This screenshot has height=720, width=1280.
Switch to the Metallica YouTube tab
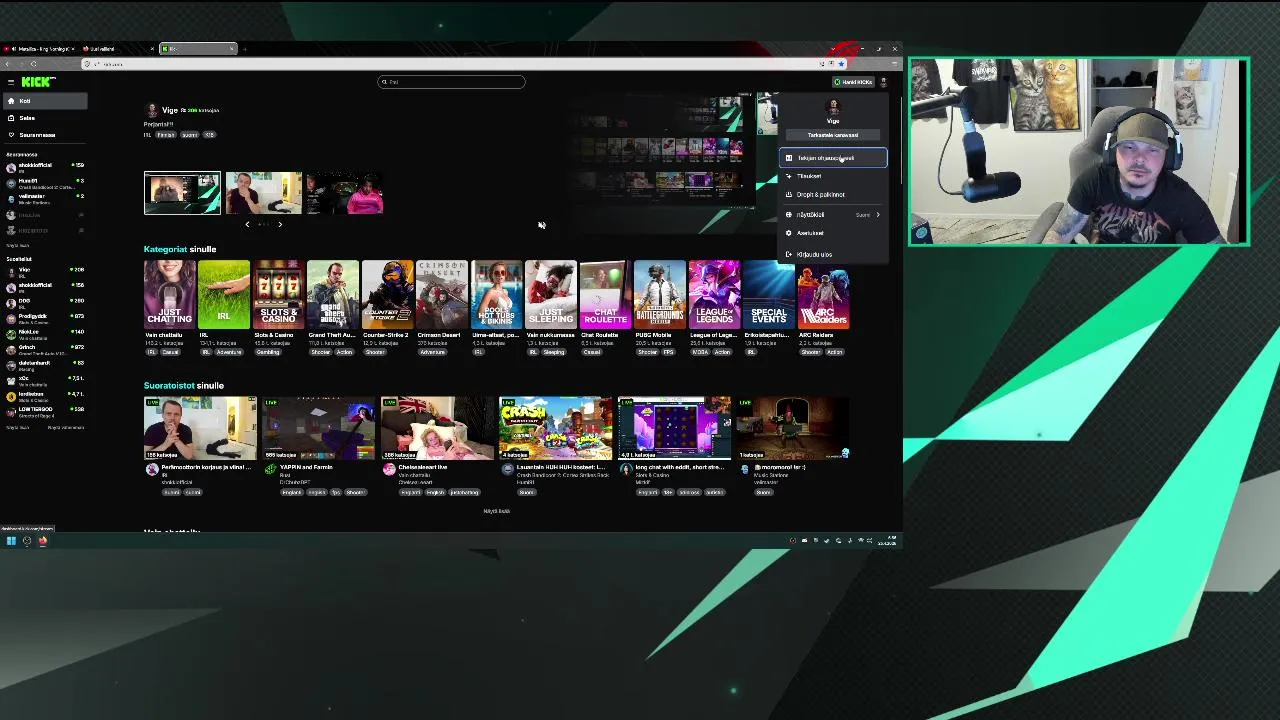pyautogui.click(x=38, y=49)
